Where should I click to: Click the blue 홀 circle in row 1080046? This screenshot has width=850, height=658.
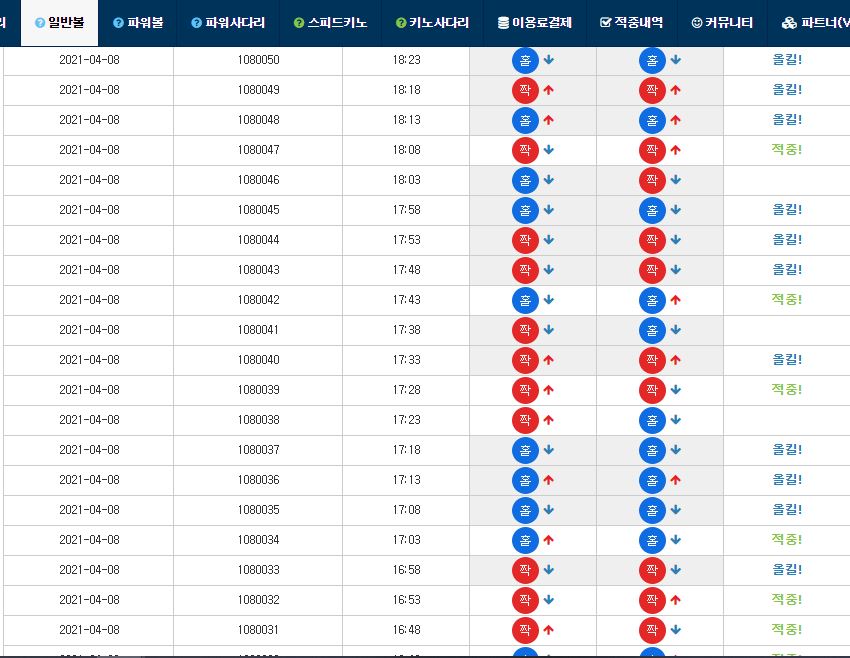click(525, 180)
